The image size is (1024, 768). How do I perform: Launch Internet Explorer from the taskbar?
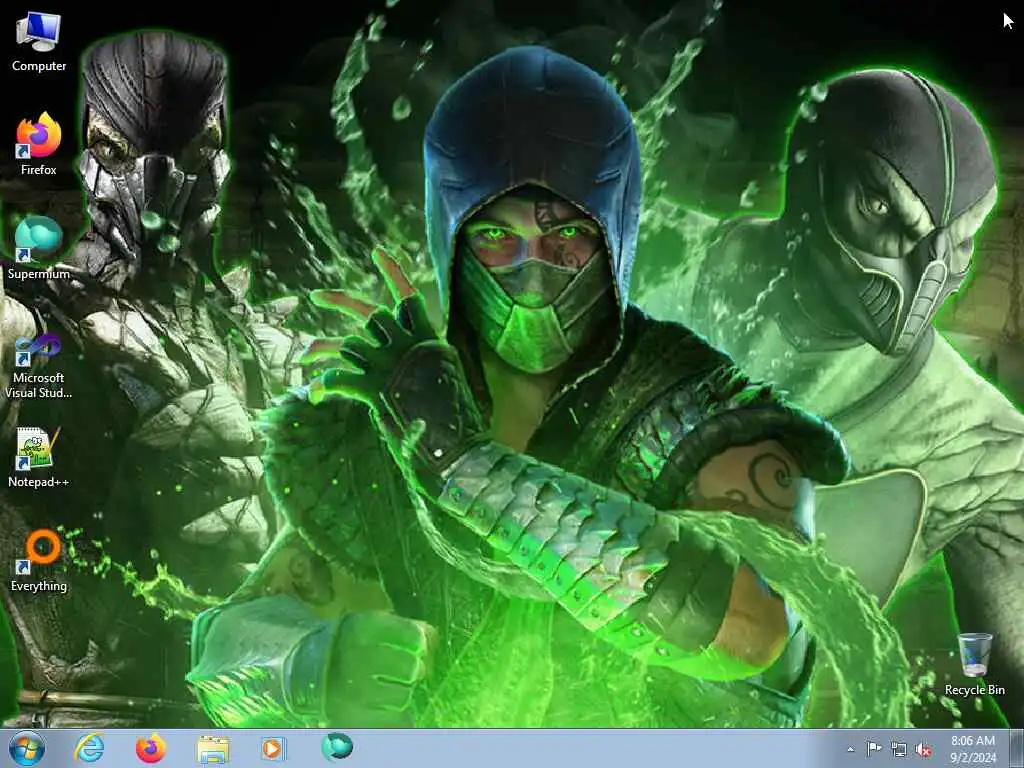pyautogui.click(x=89, y=748)
